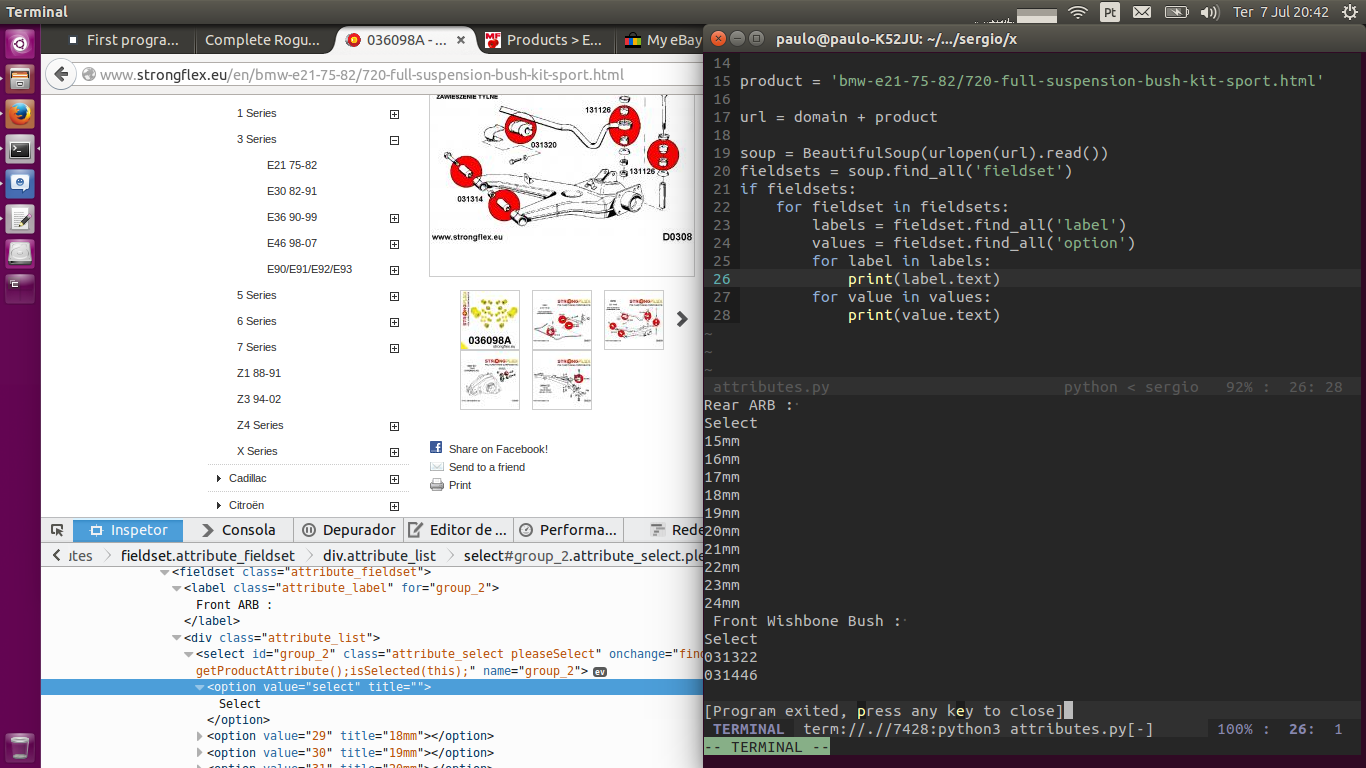This screenshot has width=1366, height=768.
Task: Open the volume indicator in top panel
Action: 1209,12
